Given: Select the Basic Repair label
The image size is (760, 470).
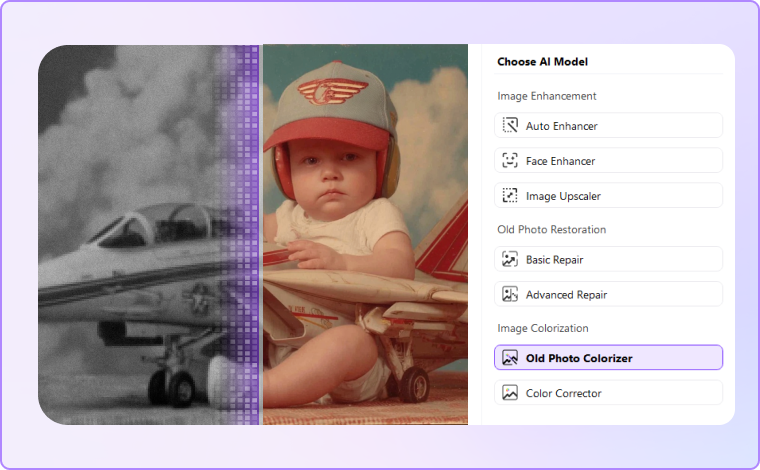Looking at the screenshot, I should coord(554,260).
